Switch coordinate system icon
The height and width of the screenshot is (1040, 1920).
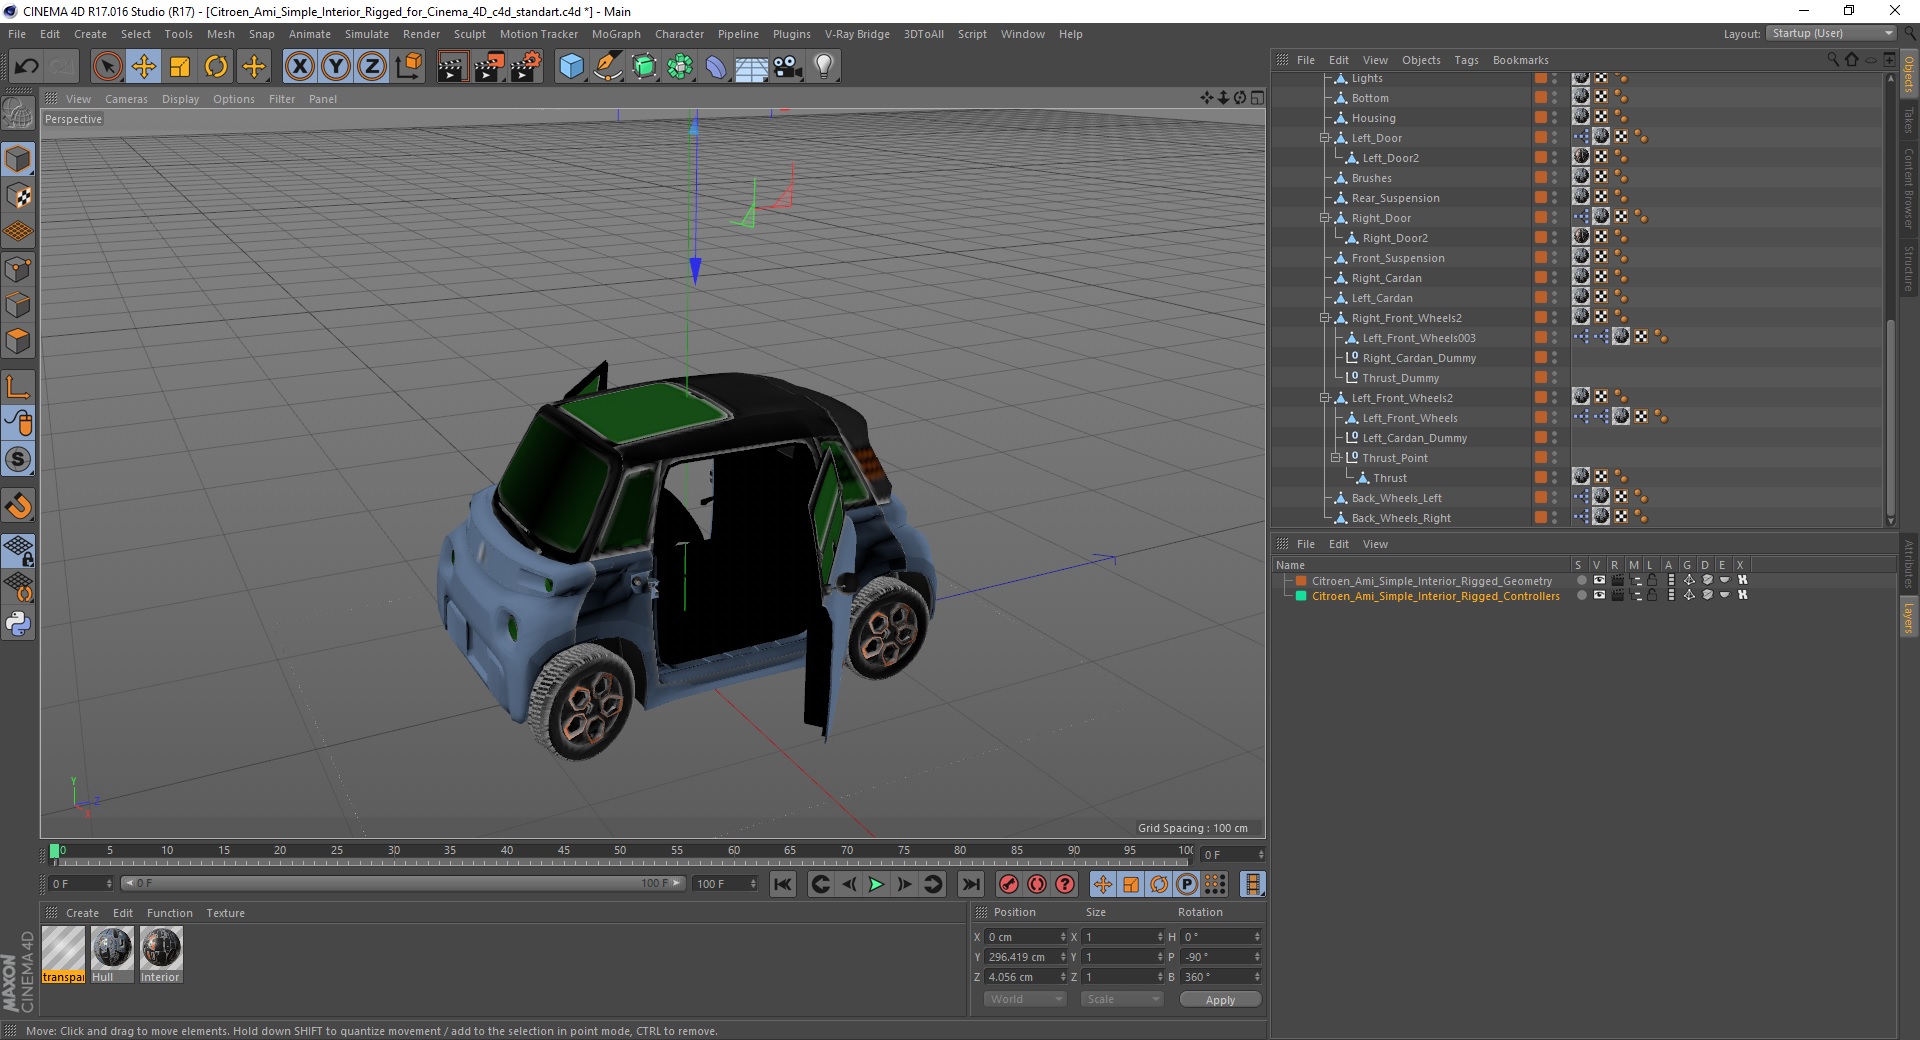tap(408, 67)
